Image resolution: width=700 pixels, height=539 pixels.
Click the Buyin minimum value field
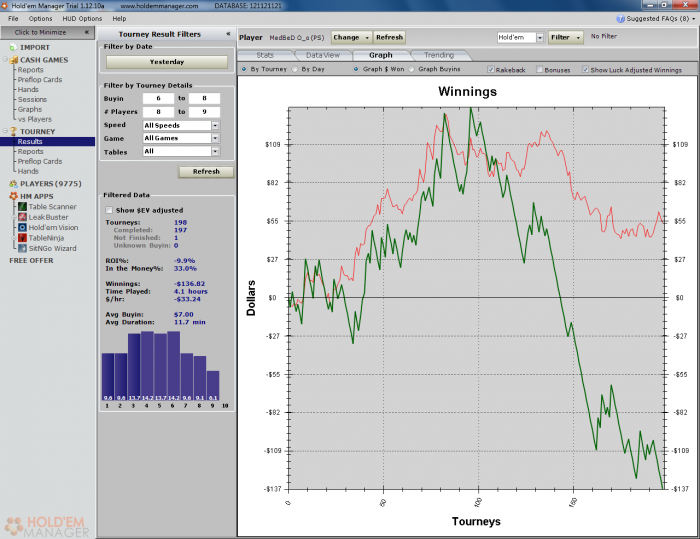point(158,99)
